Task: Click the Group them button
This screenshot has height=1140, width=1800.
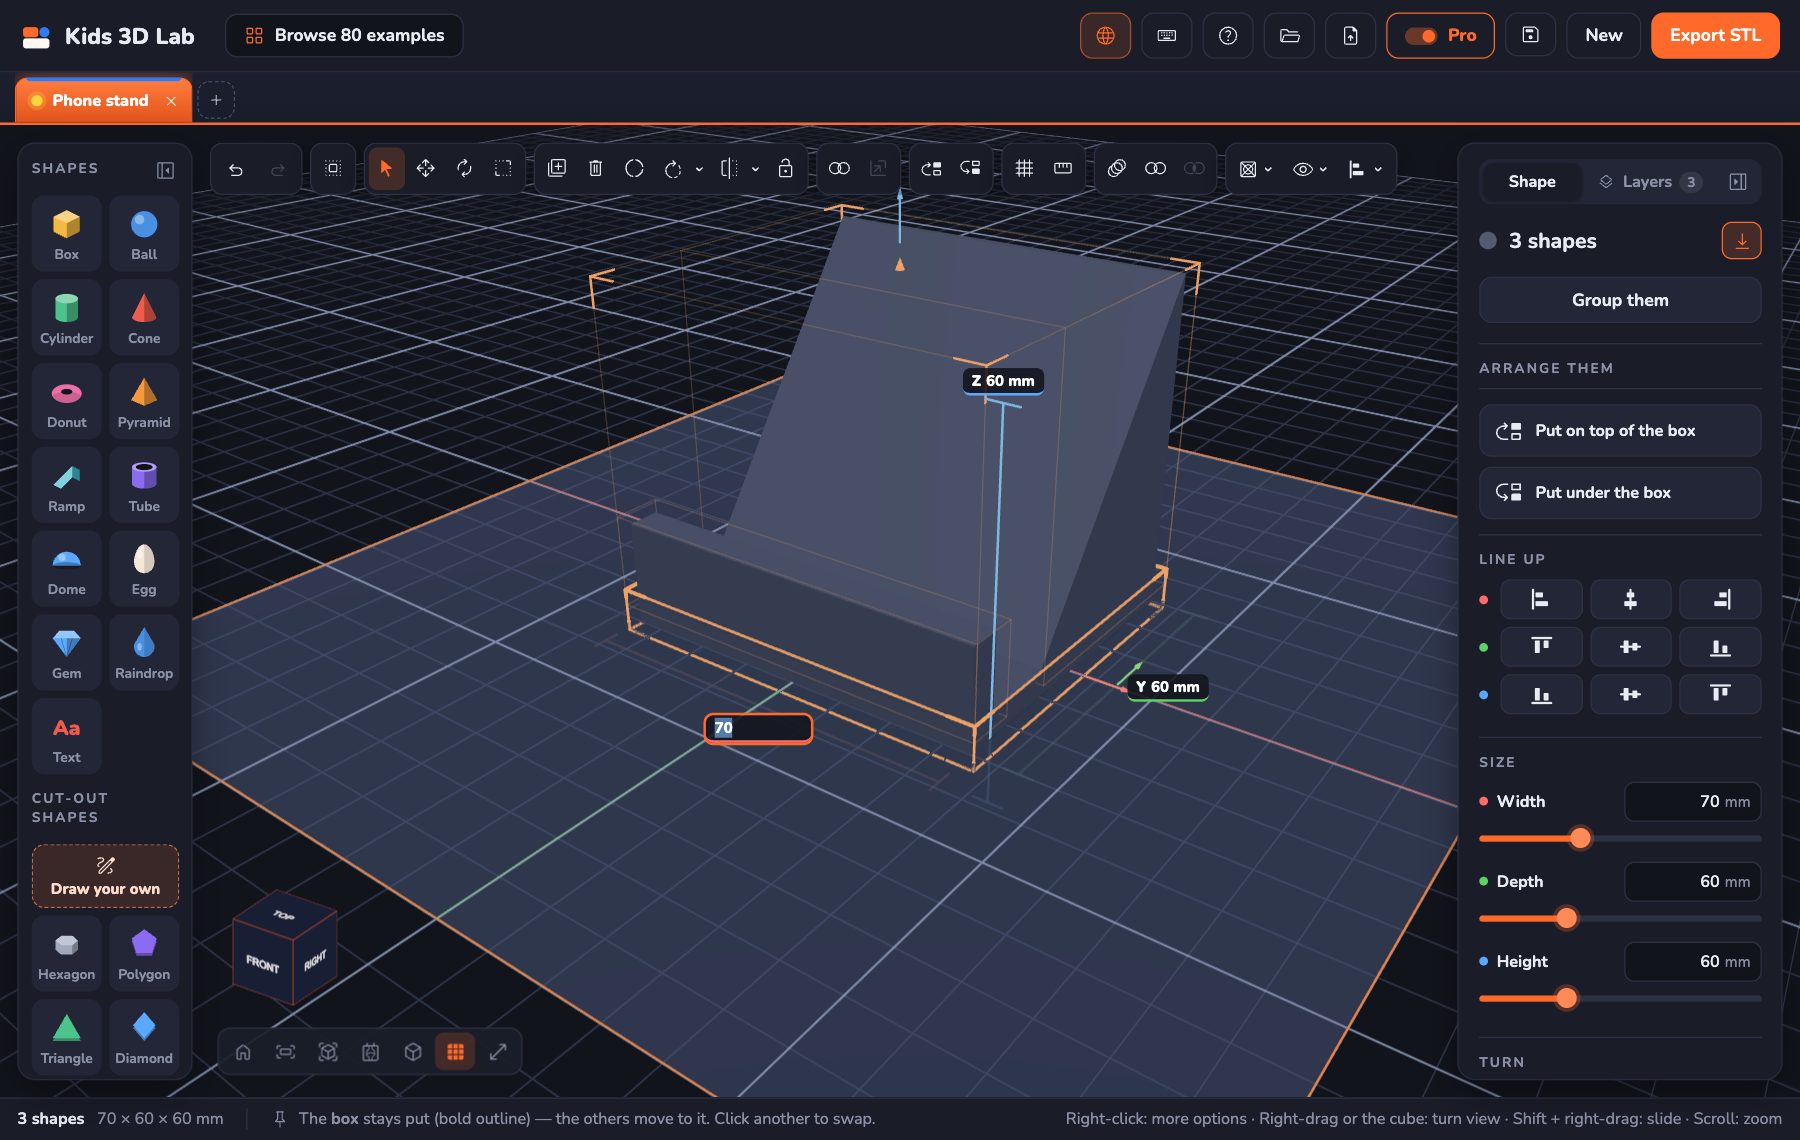Action: 1620,300
